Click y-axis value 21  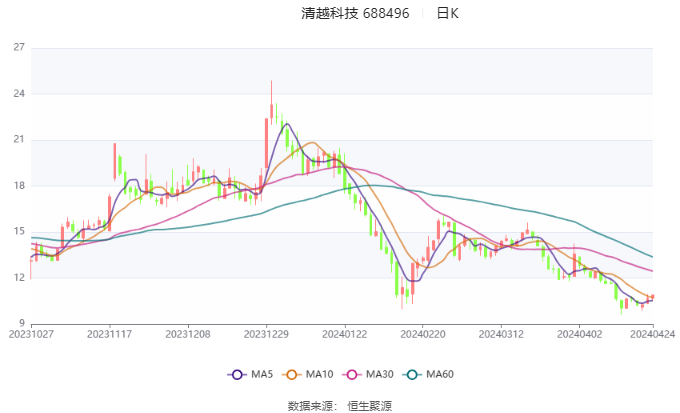(19, 140)
